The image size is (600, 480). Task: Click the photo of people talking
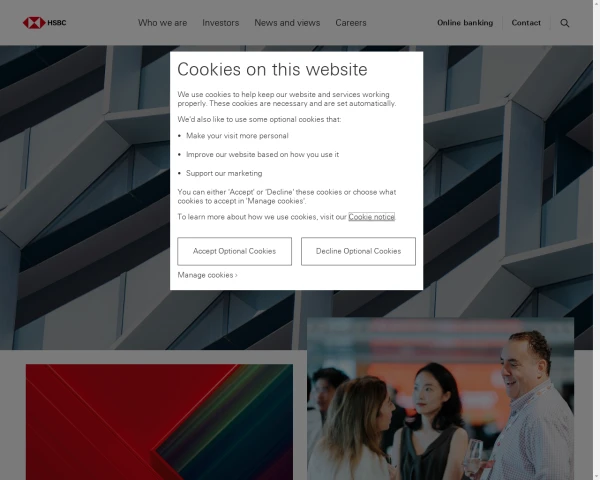pos(440,398)
